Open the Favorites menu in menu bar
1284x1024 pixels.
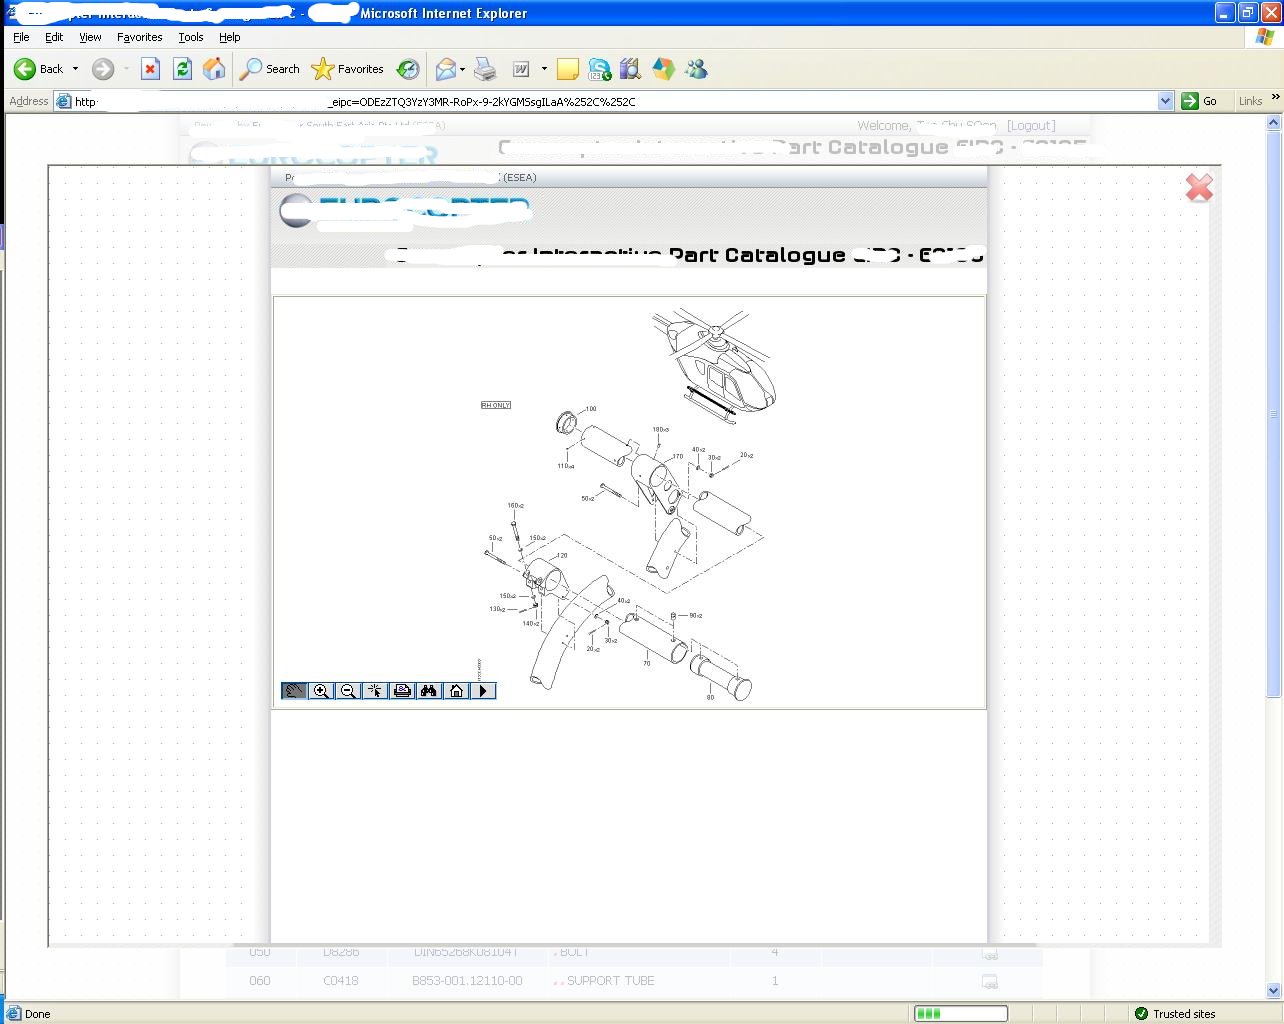139,37
